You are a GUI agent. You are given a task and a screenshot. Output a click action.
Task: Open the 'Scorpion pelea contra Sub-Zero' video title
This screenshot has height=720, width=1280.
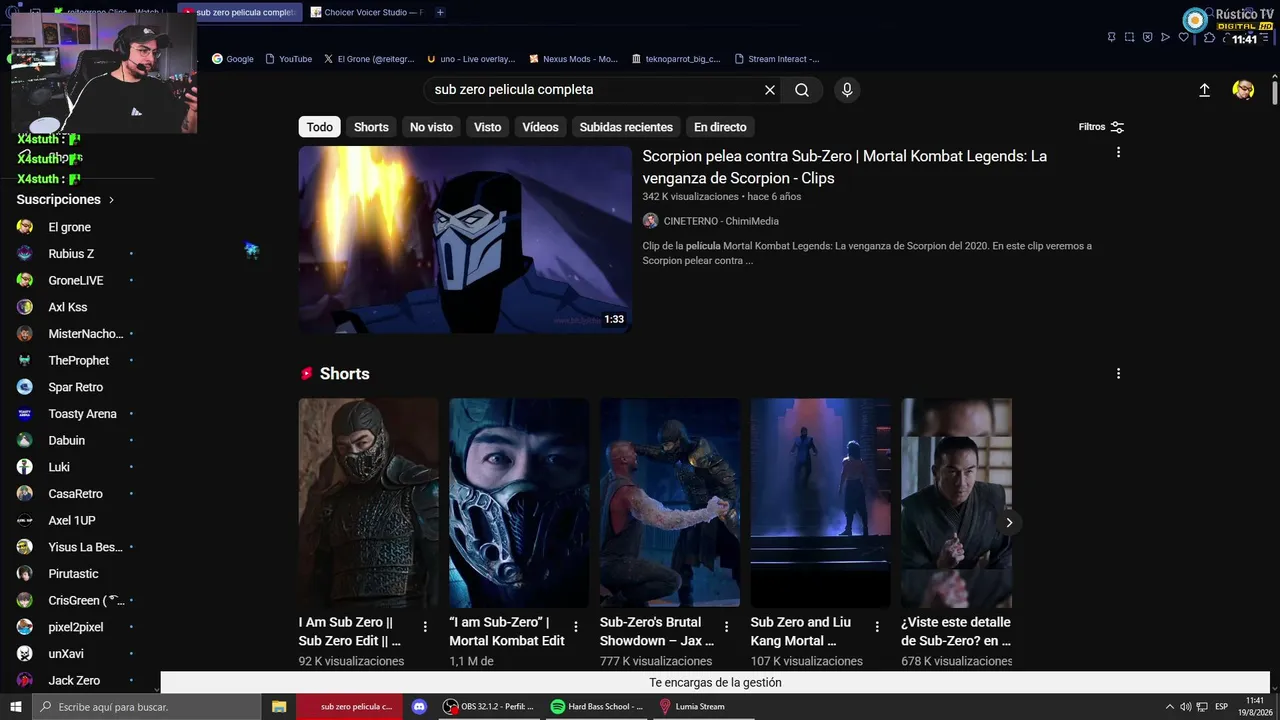tap(845, 167)
